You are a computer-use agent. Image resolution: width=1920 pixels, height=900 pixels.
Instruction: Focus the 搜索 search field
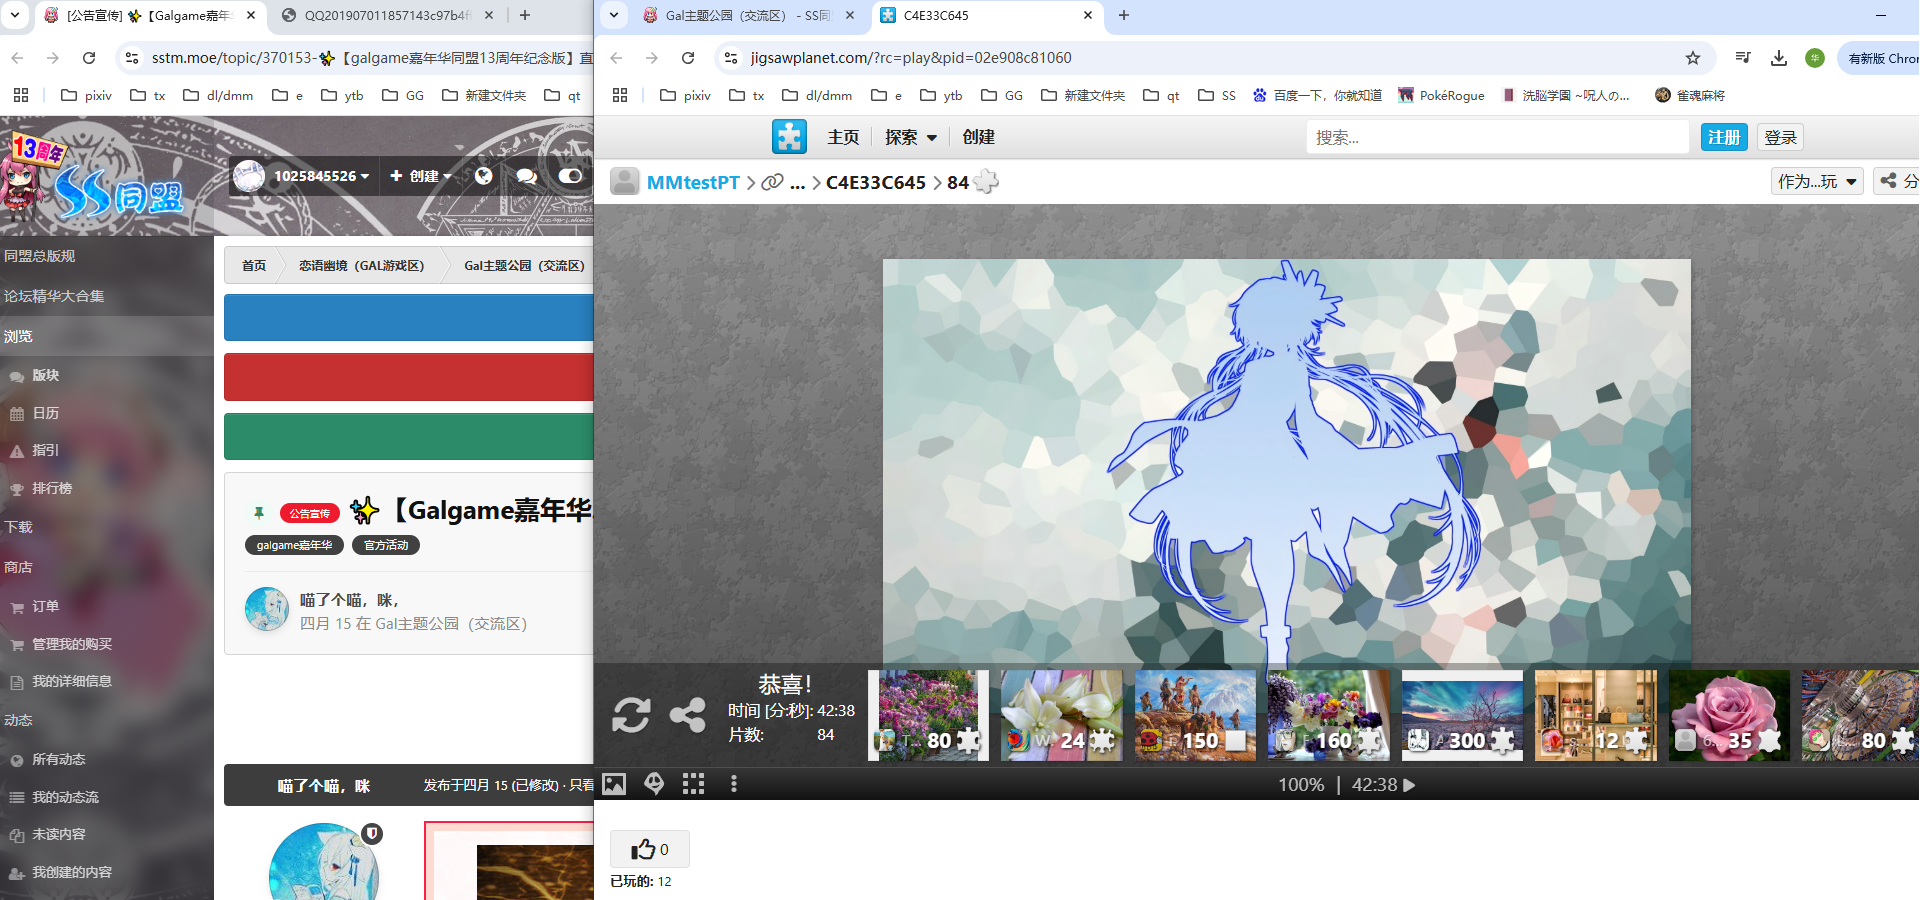[1497, 137]
